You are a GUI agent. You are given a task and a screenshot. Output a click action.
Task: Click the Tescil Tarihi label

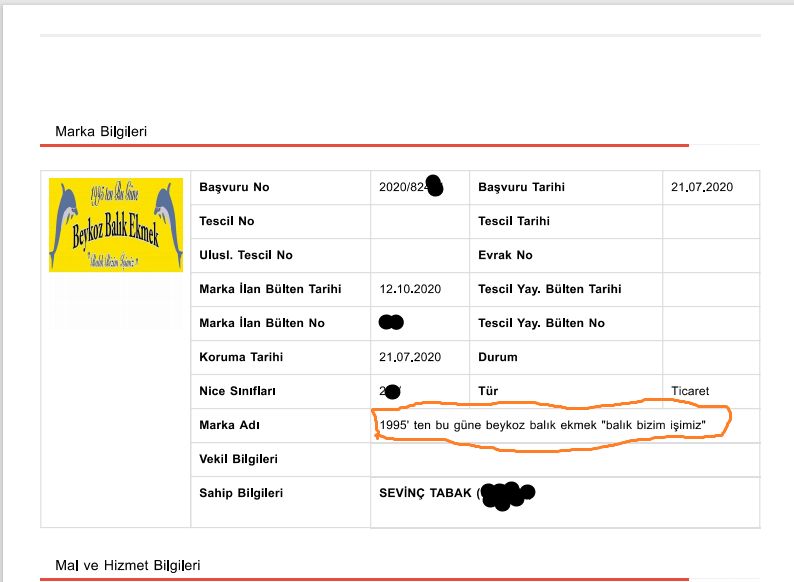pyautogui.click(x=514, y=221)
